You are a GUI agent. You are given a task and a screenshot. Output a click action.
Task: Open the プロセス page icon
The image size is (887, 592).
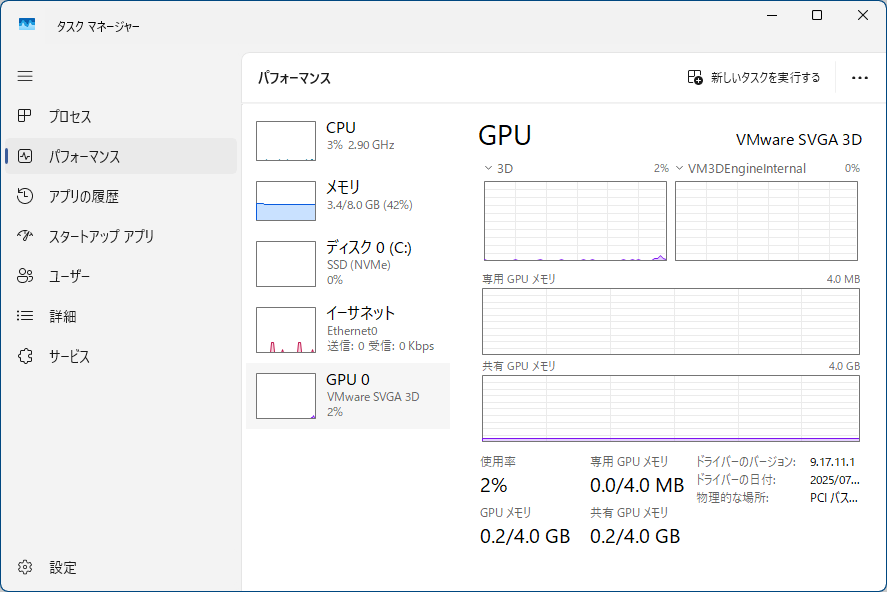(x=26, y=116)
